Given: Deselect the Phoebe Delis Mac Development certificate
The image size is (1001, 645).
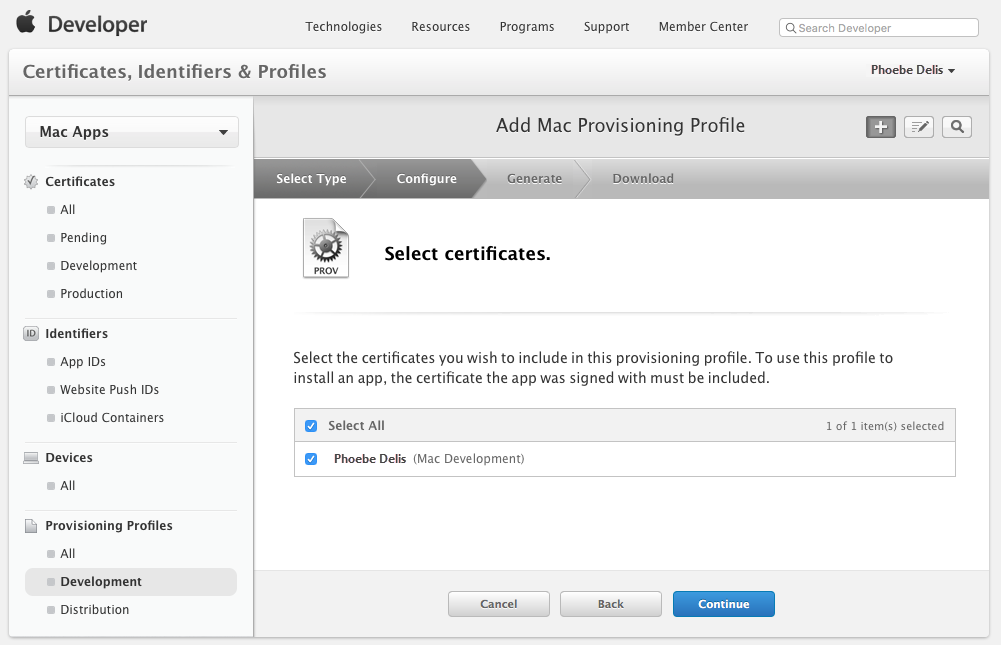Looking at the screenshot, I should 311,458.
